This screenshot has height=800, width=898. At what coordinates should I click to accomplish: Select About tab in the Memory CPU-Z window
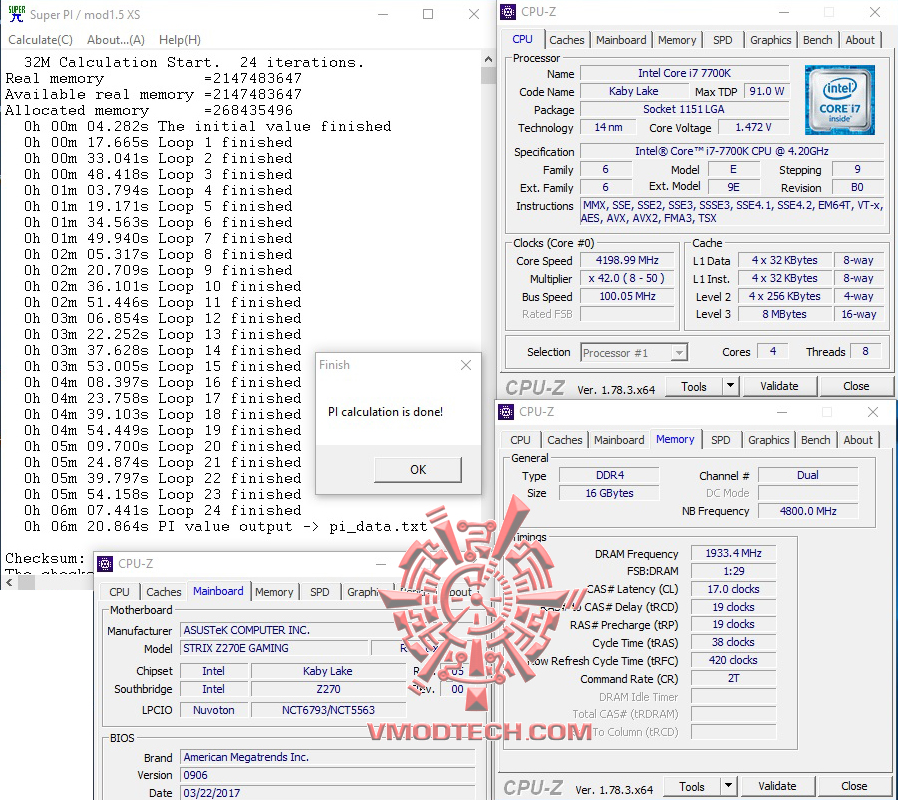(857, 440)
